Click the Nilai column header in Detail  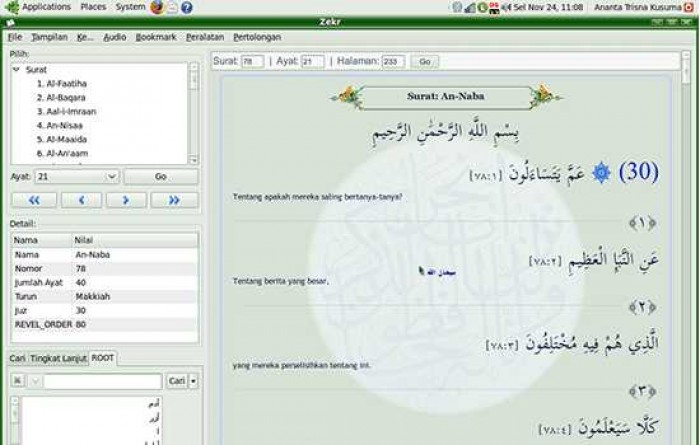(135, 240)
